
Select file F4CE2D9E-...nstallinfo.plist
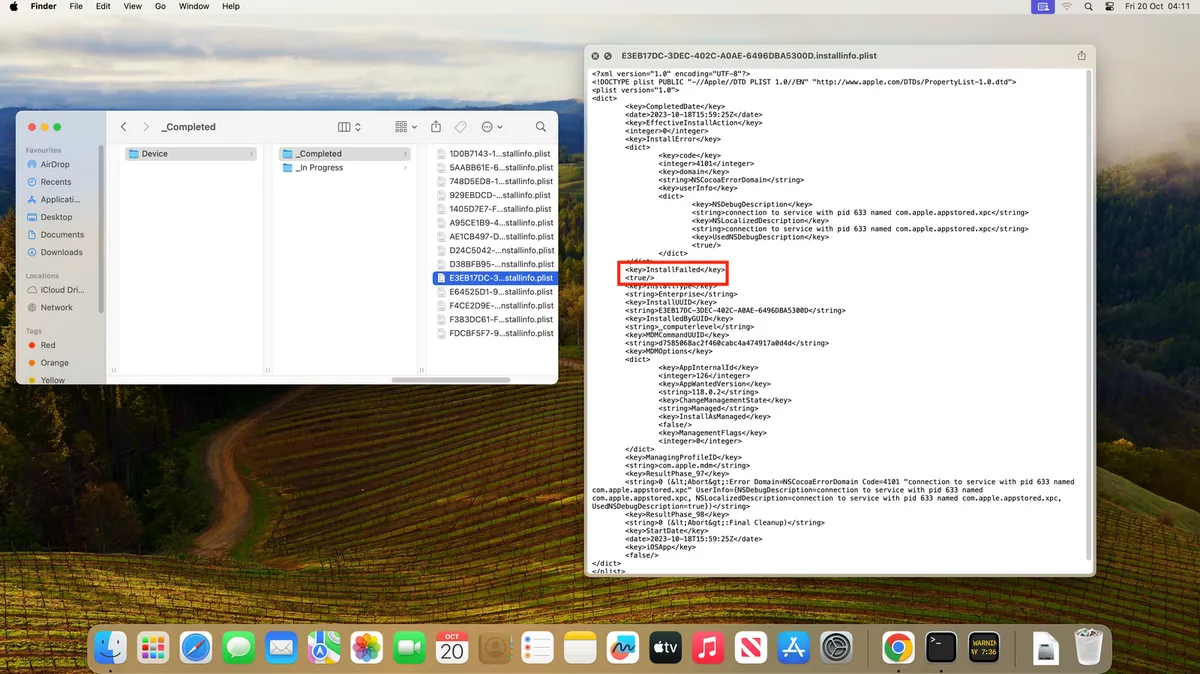tap(494, 306)
